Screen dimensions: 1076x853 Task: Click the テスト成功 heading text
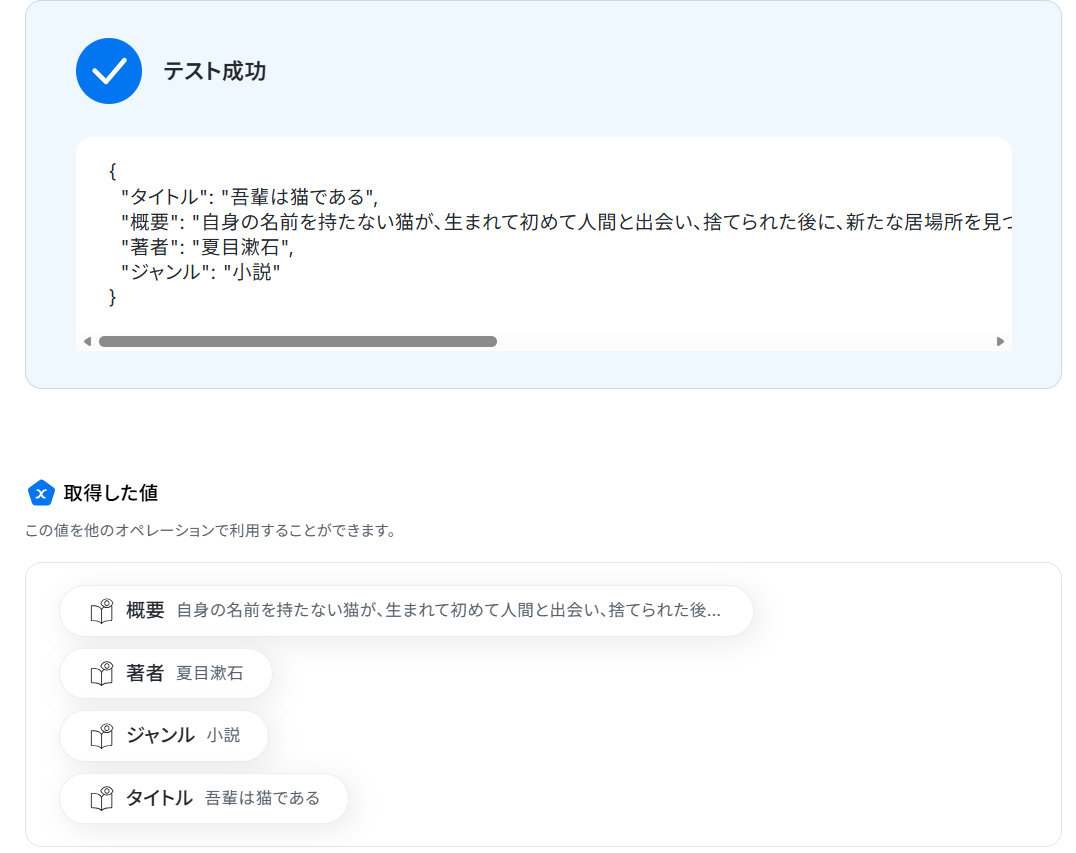(x=215, y=71)
